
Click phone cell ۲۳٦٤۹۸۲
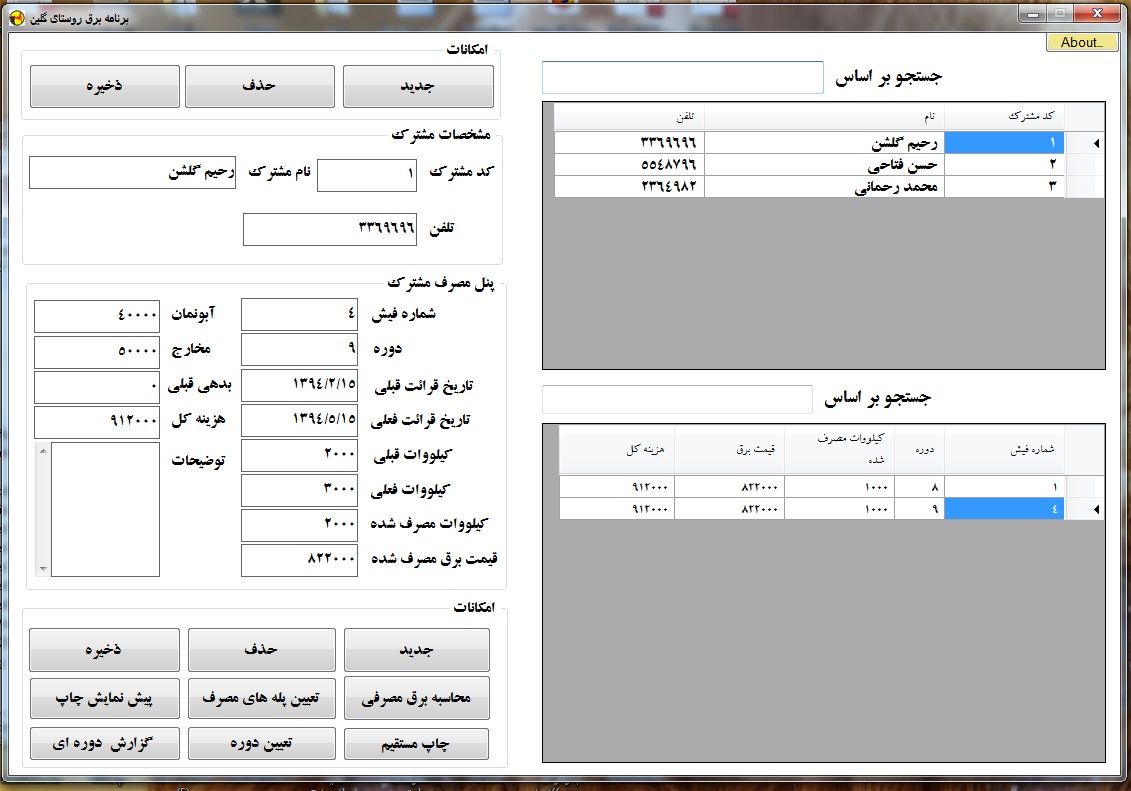point(629,187)
